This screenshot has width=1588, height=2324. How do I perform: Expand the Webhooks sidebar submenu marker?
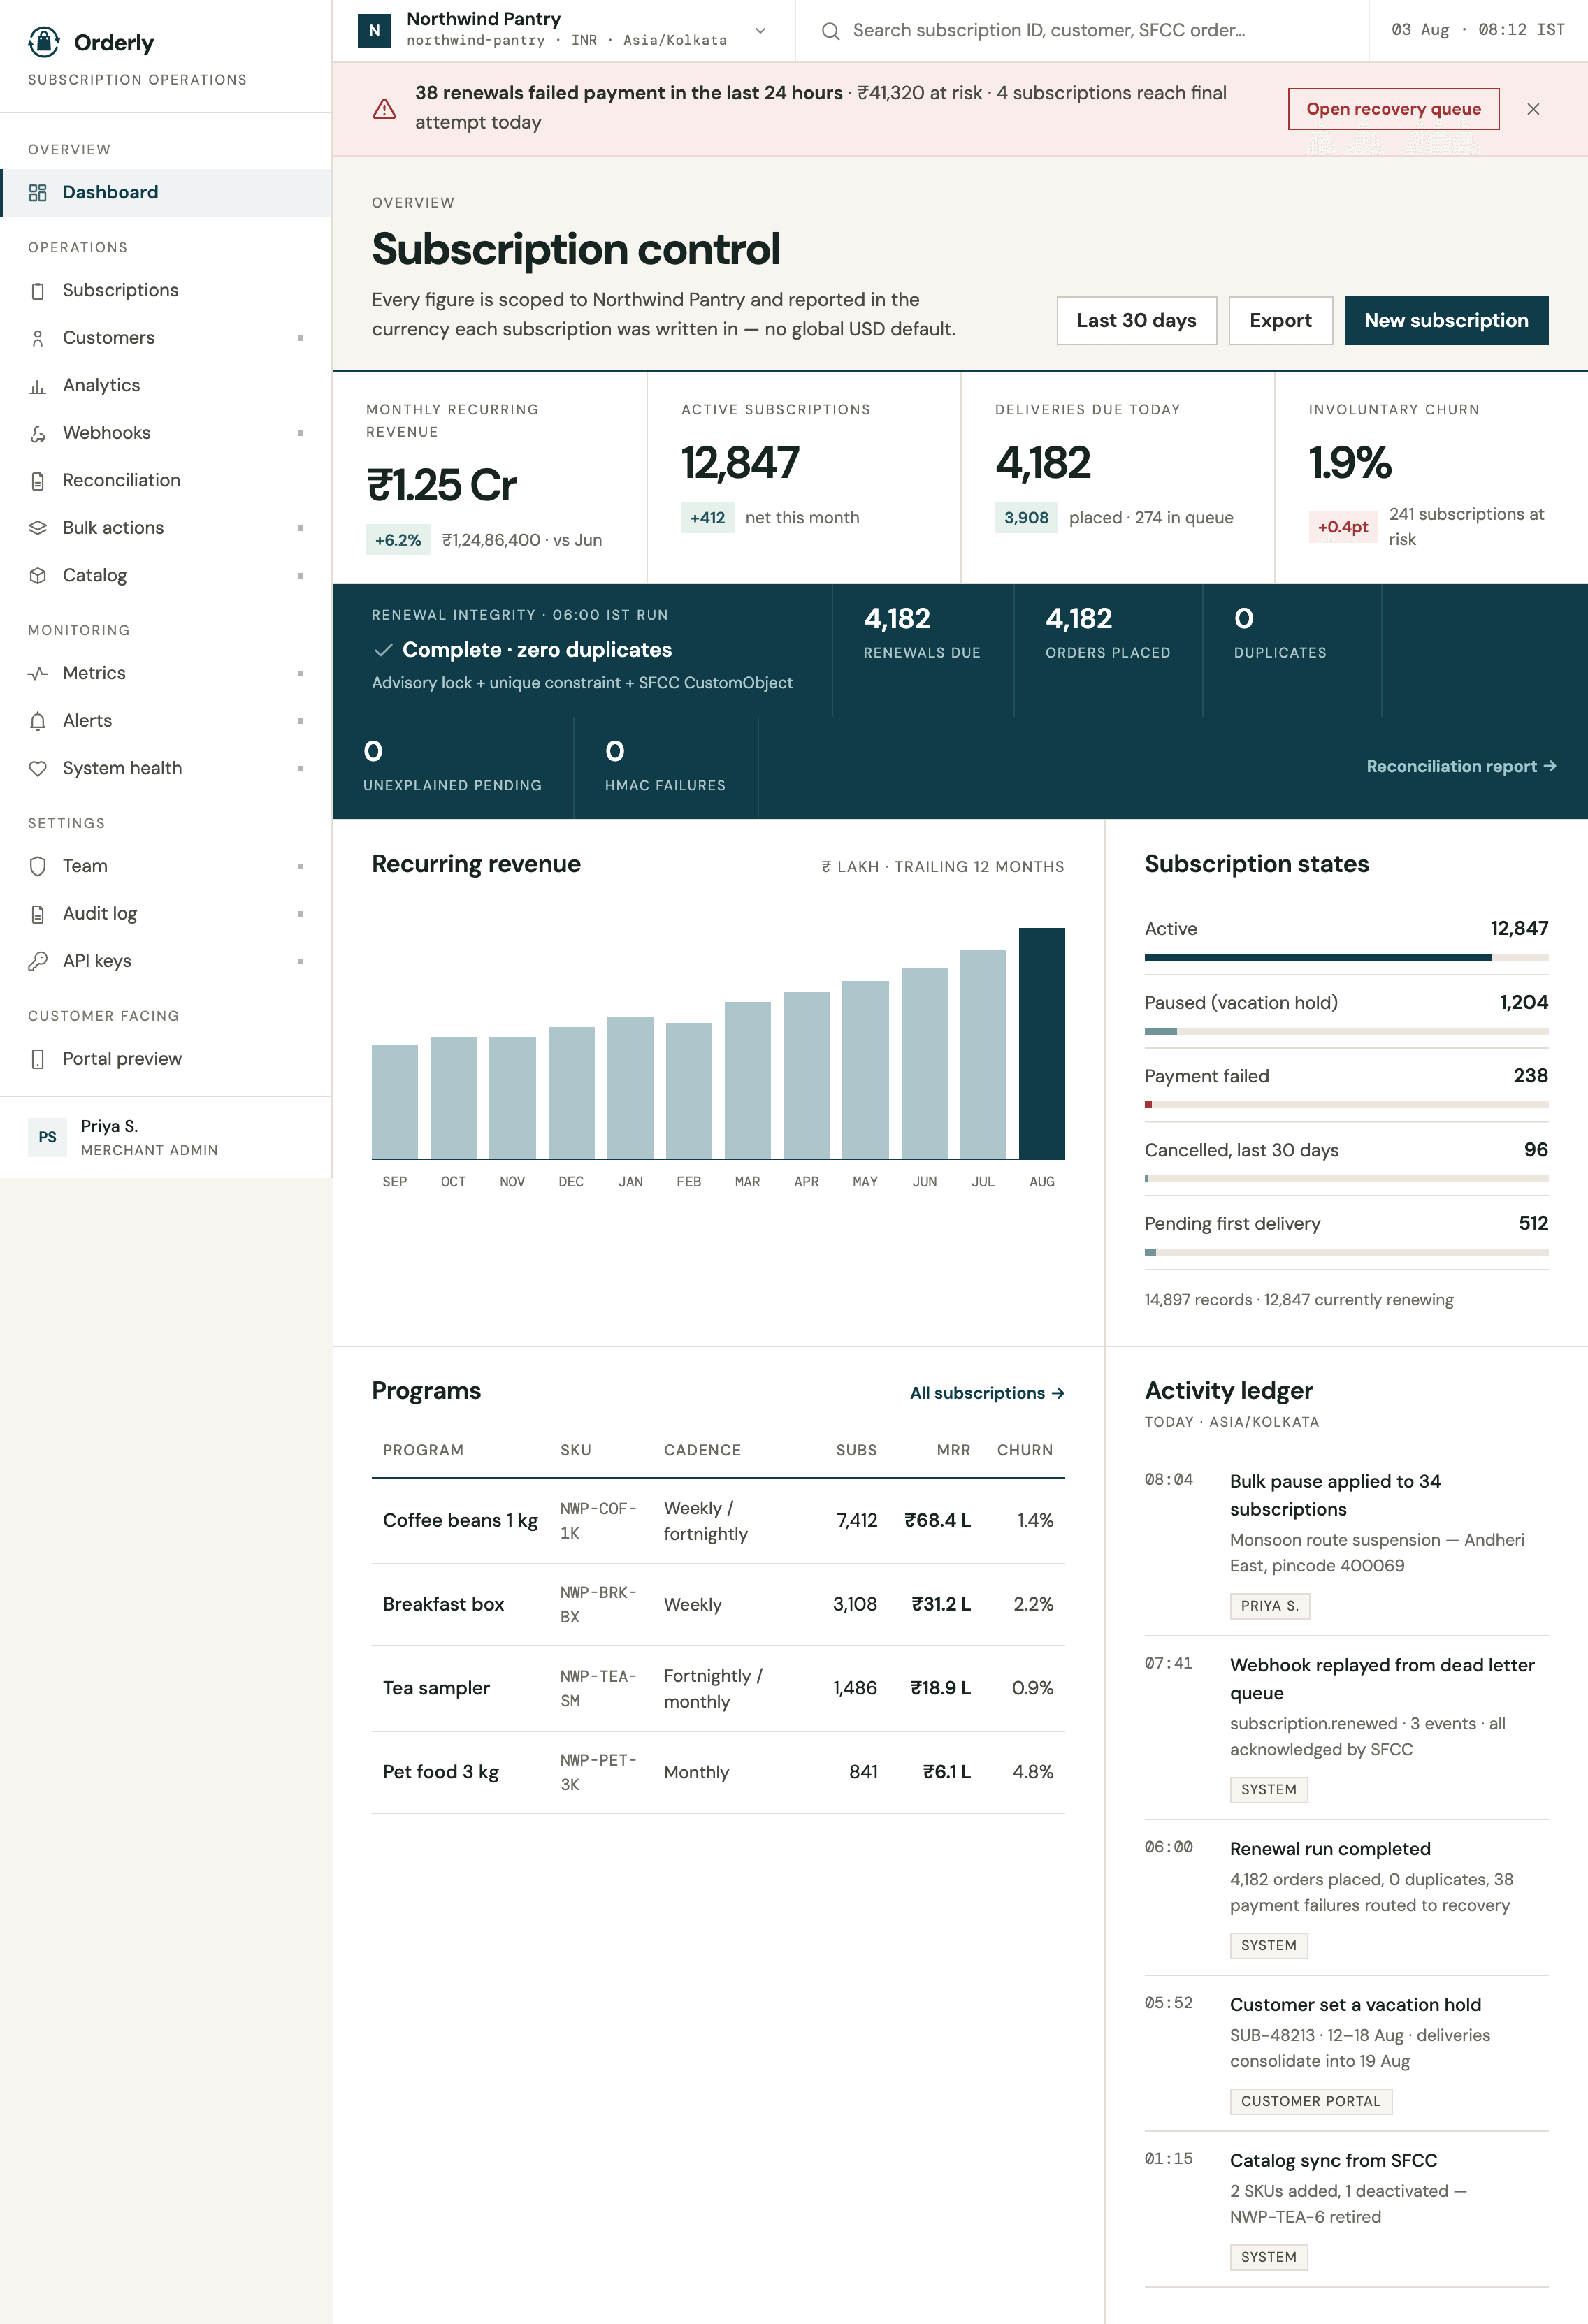point(300,433)
